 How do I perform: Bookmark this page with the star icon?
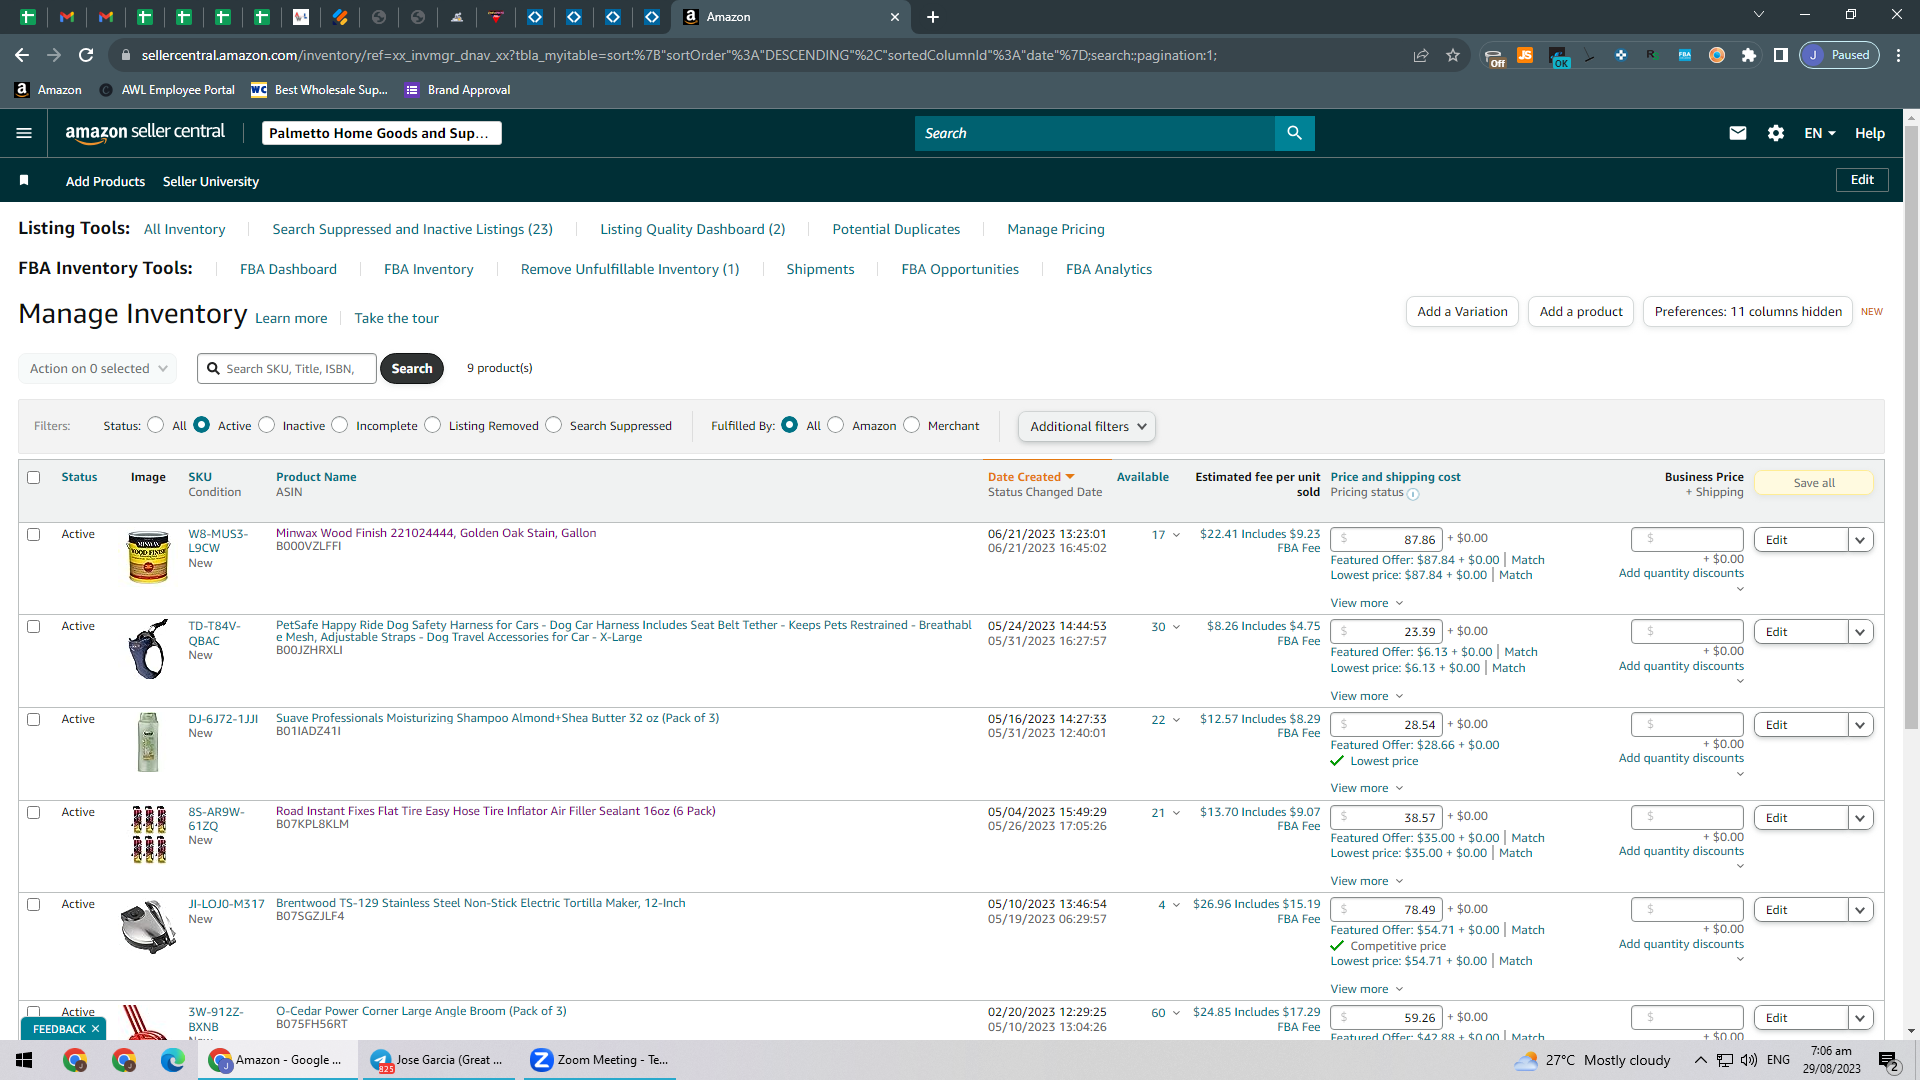click(1453, 55)
